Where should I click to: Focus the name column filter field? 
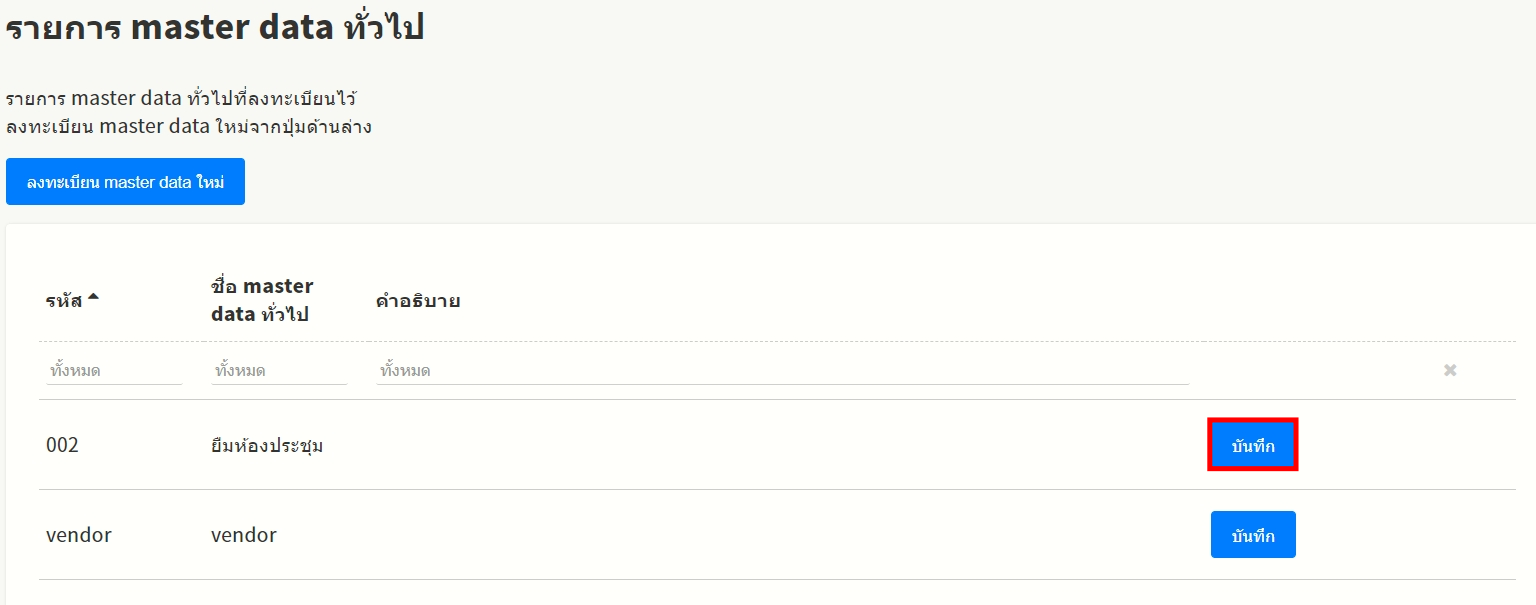[x=278, y=371]
